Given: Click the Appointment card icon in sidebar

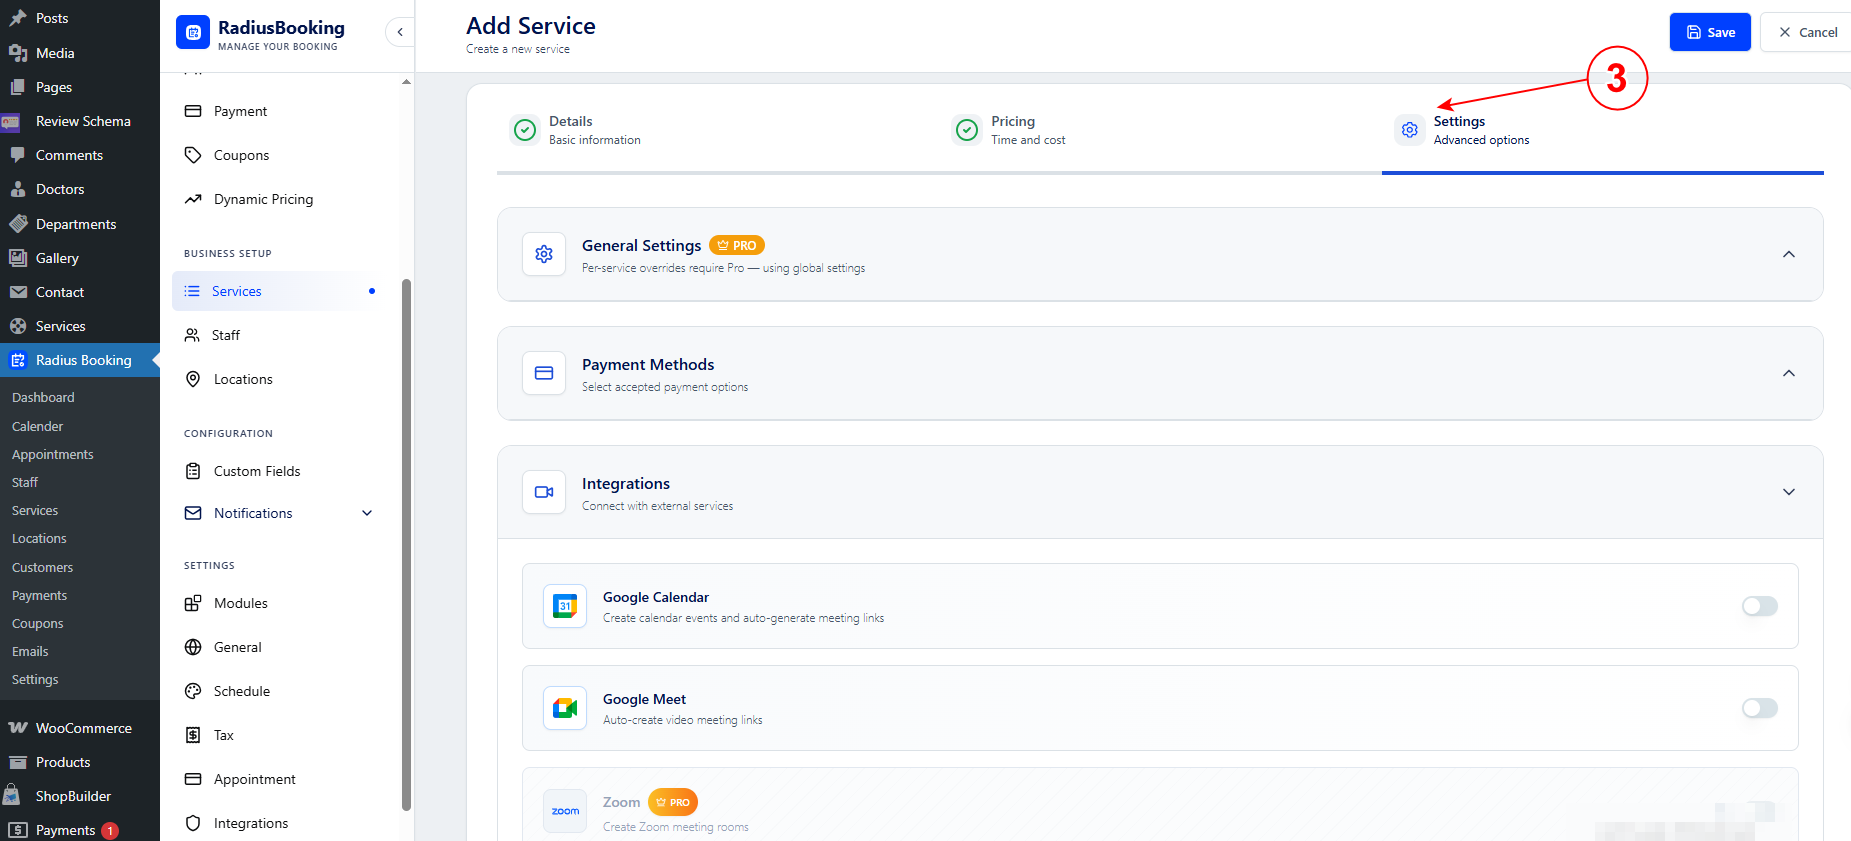Looking at the screenshot, I should point(193,779).
